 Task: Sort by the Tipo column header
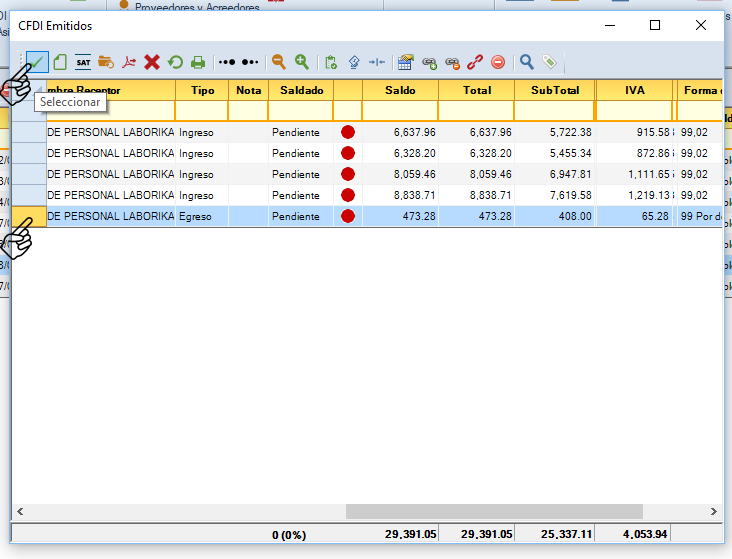[x=202, y=90]
